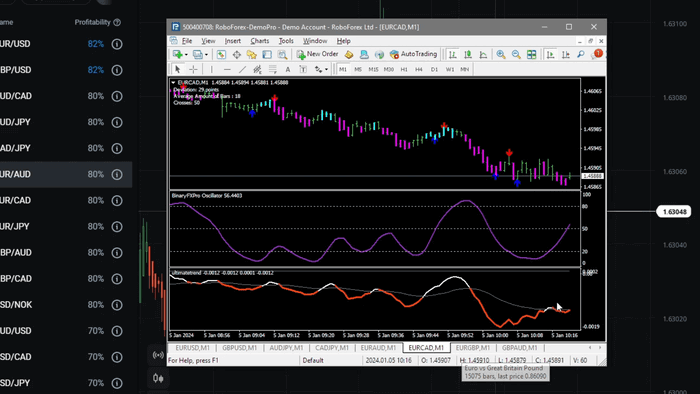
Task: Expand the arrows objects dropdown
Action: (x=326, y=70)
